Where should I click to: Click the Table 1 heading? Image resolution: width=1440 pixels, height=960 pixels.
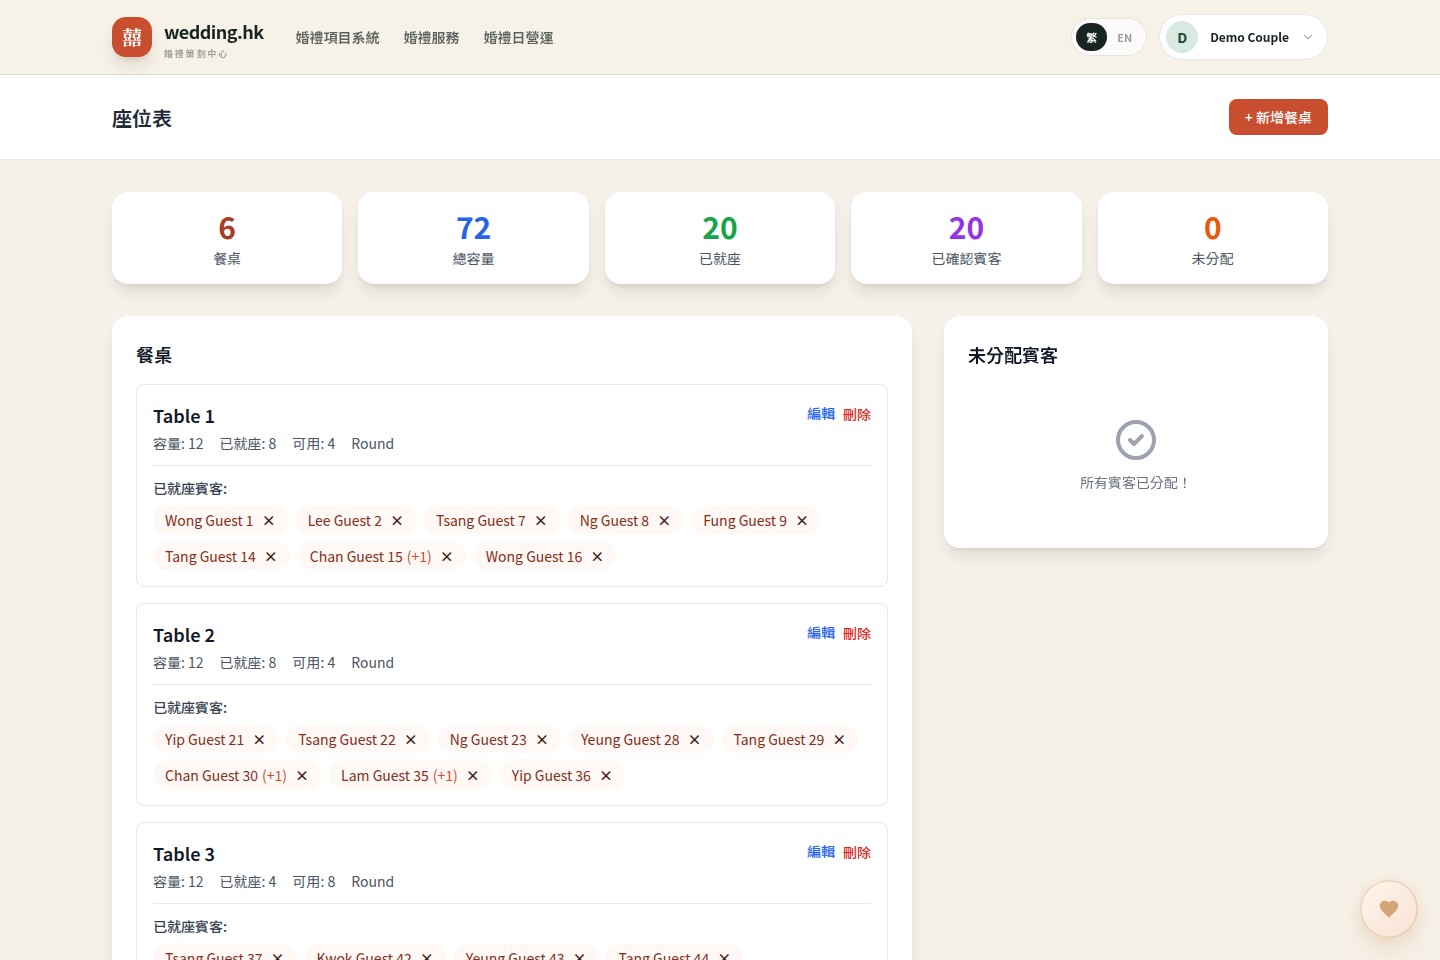tap(184, 416)
